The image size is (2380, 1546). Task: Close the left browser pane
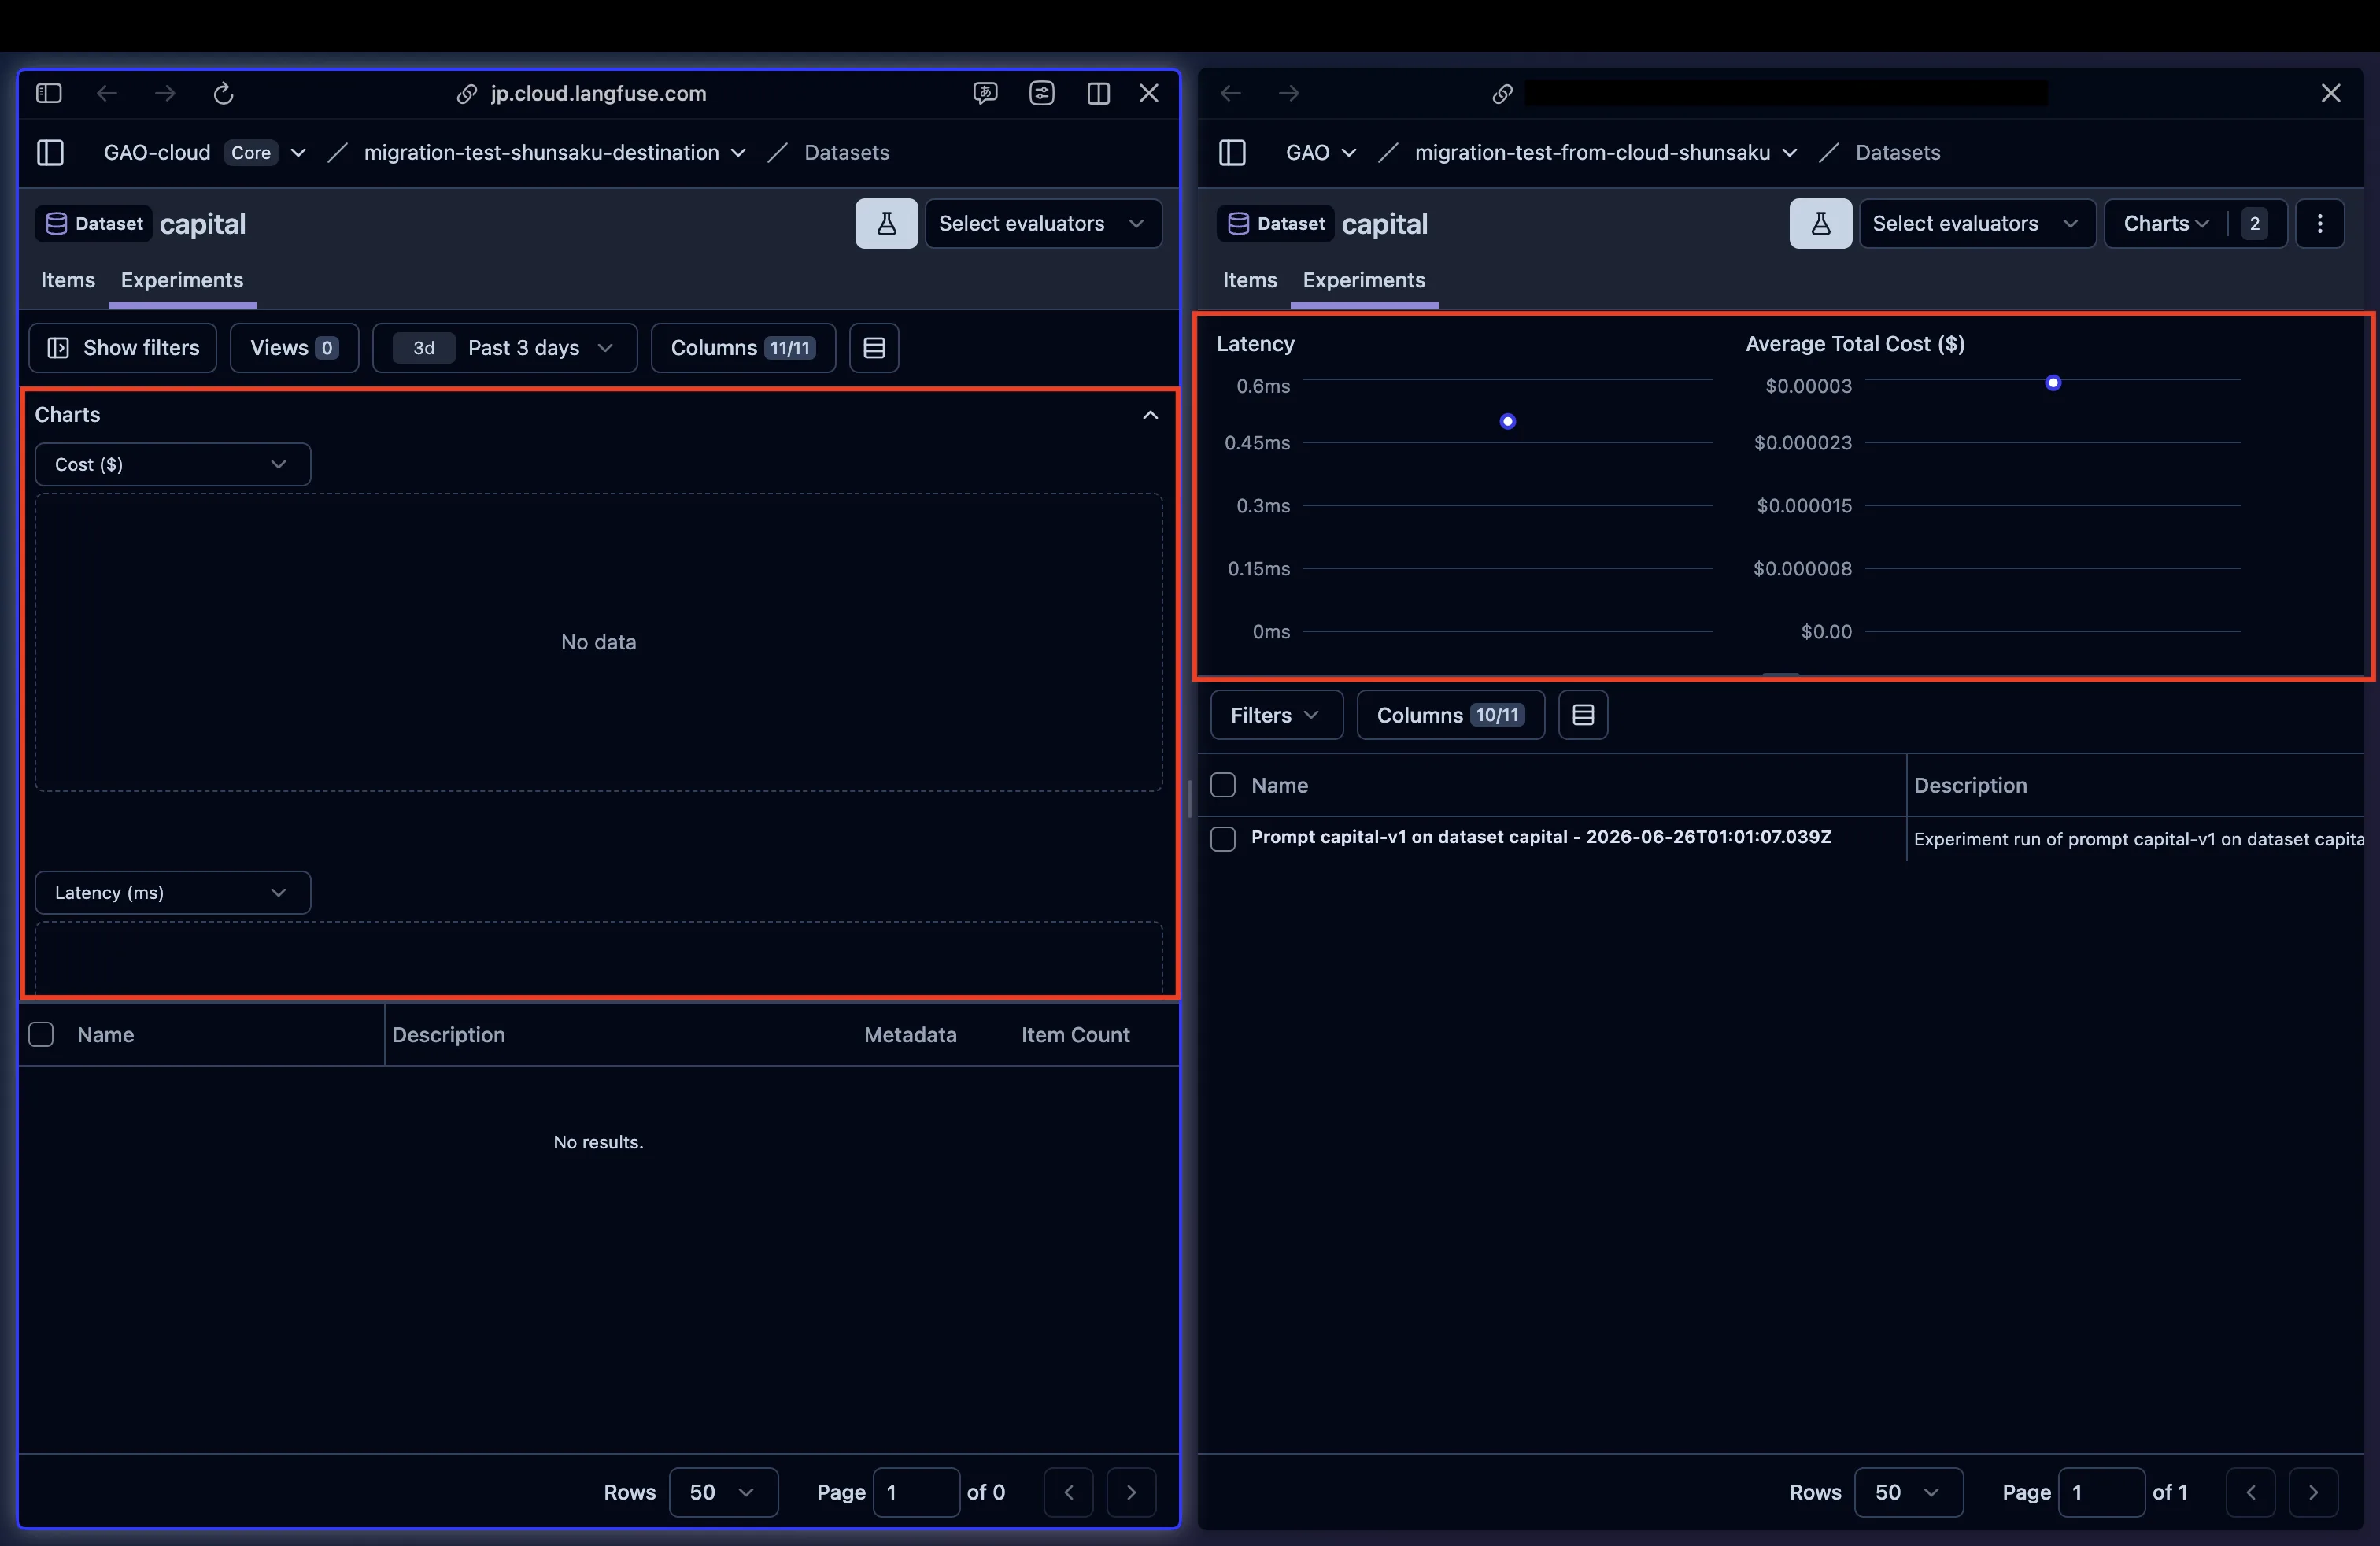point(1149,93)
